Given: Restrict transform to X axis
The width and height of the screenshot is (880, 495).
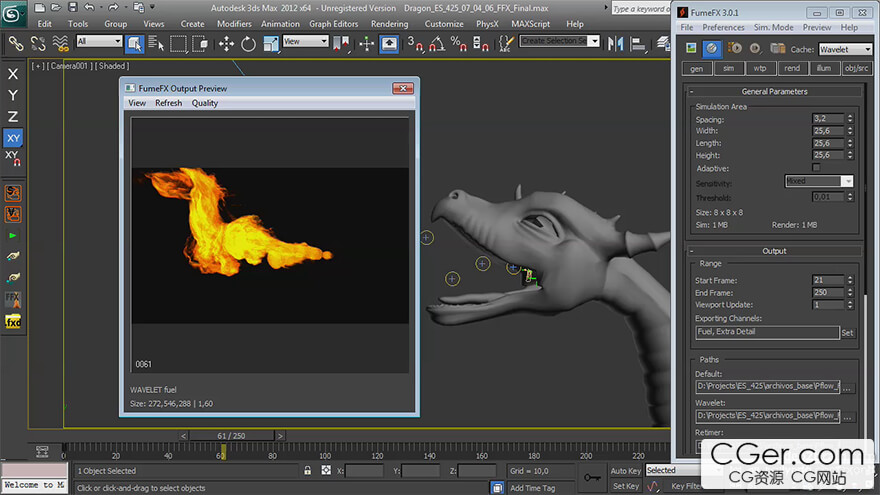Looking at the screenshot, I should click(x=12, y=74).
